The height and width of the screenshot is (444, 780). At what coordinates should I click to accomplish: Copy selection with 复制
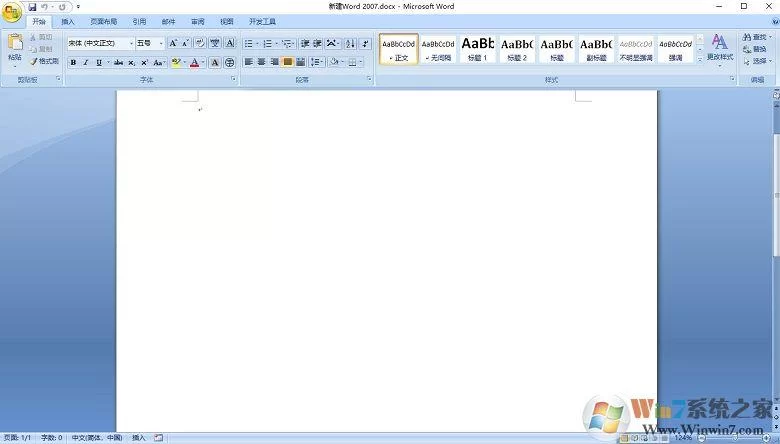tap(41, 49)
